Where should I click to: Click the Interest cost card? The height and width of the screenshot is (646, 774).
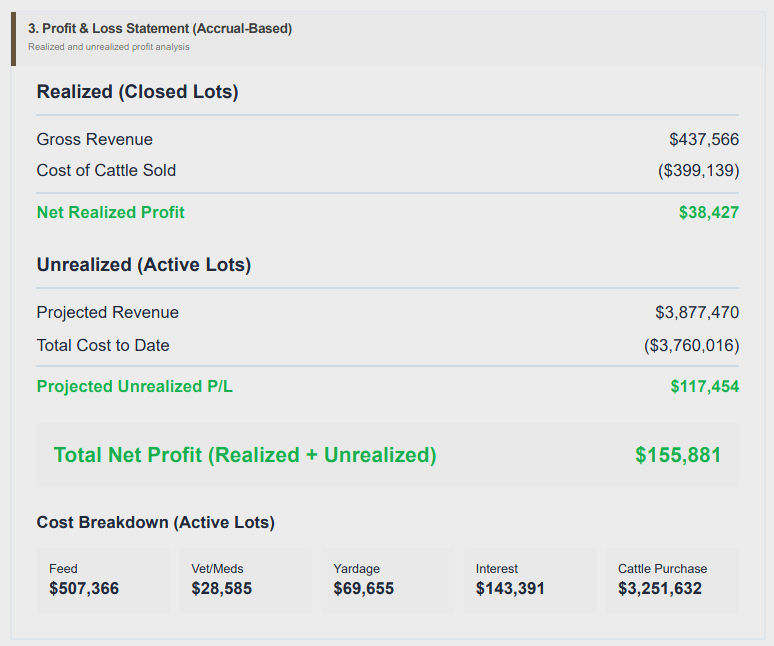click(x=529, y=580)
